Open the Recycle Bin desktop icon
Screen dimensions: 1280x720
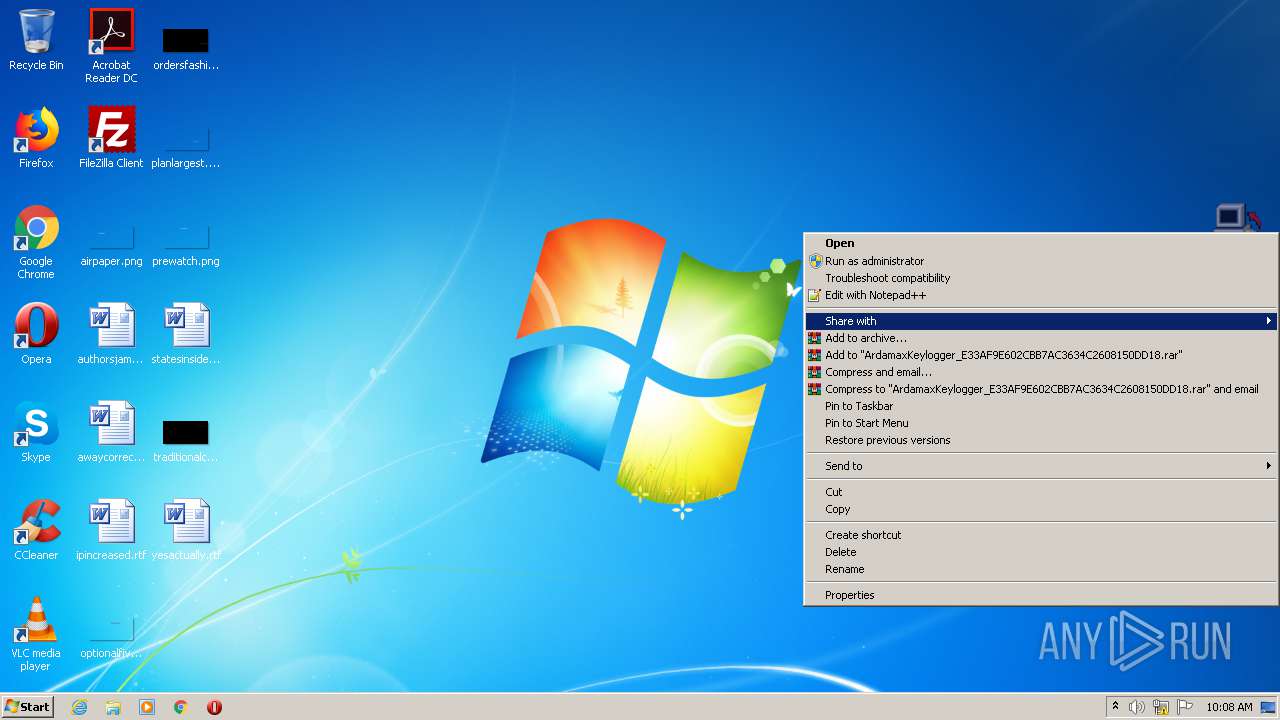click(x=36, y=40)
